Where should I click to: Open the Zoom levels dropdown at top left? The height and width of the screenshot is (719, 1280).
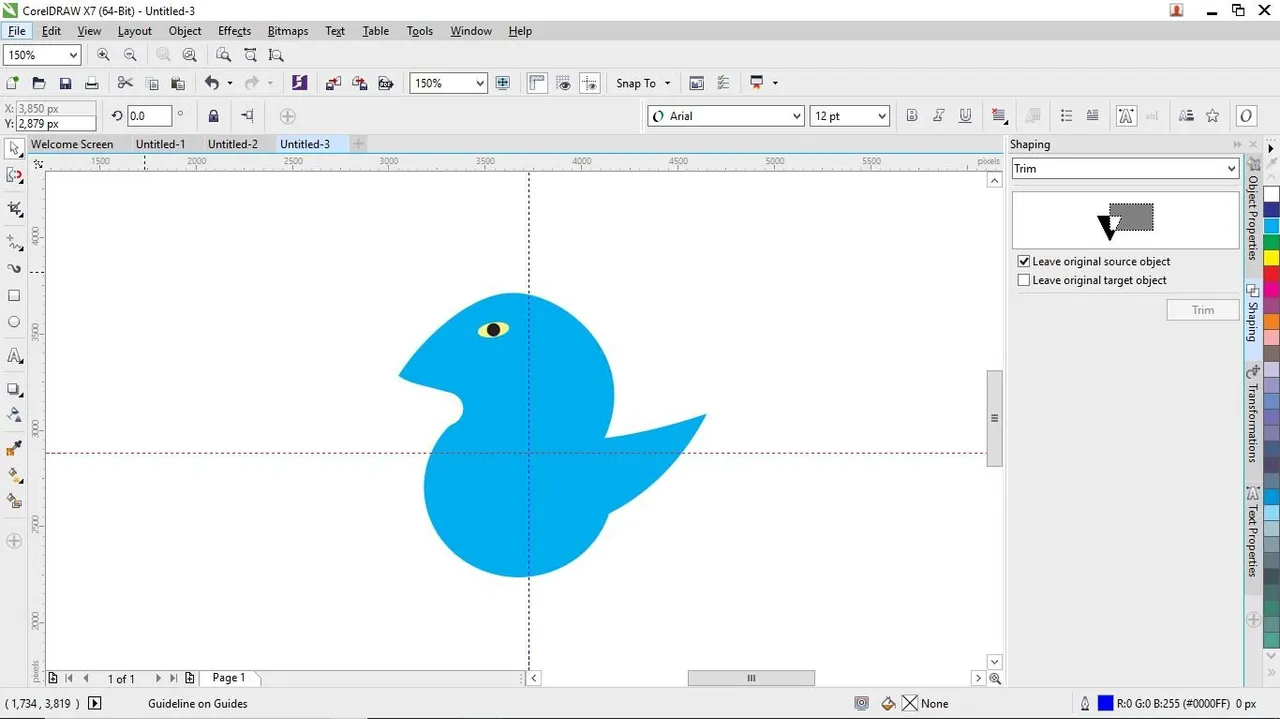(72, 55)
